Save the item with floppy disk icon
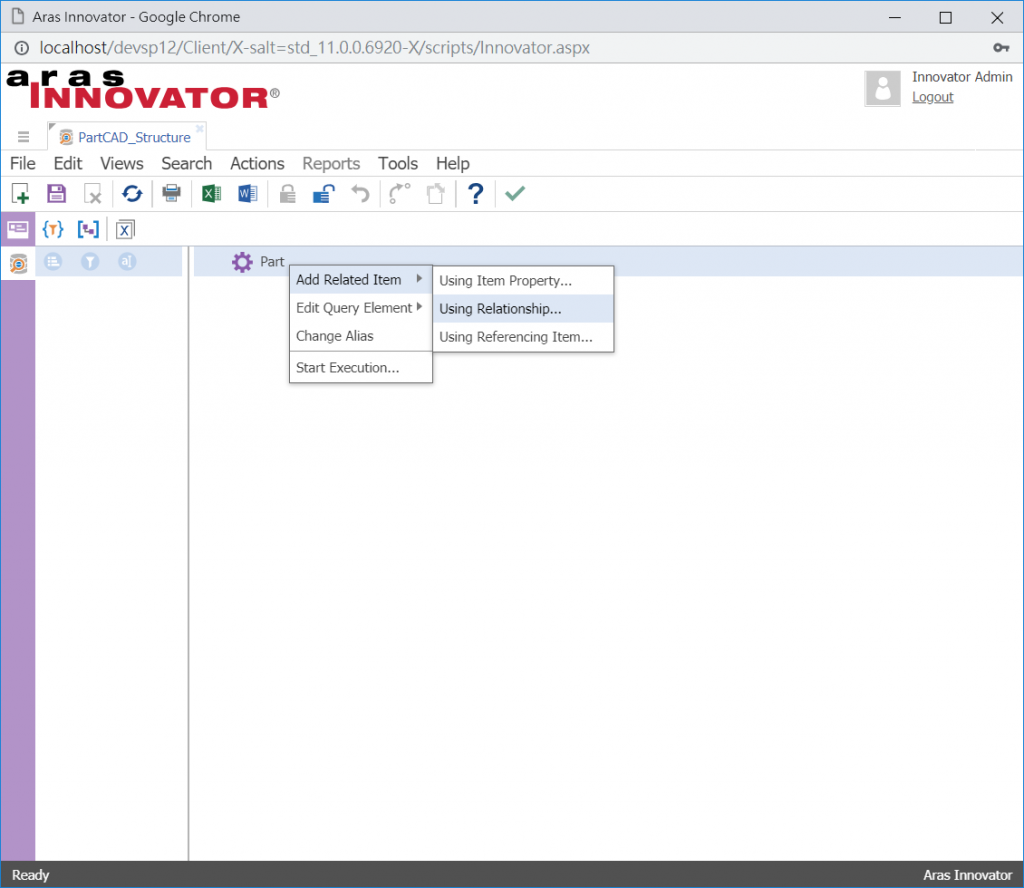This screenshot has width=1024, height=888. [56, 194]
